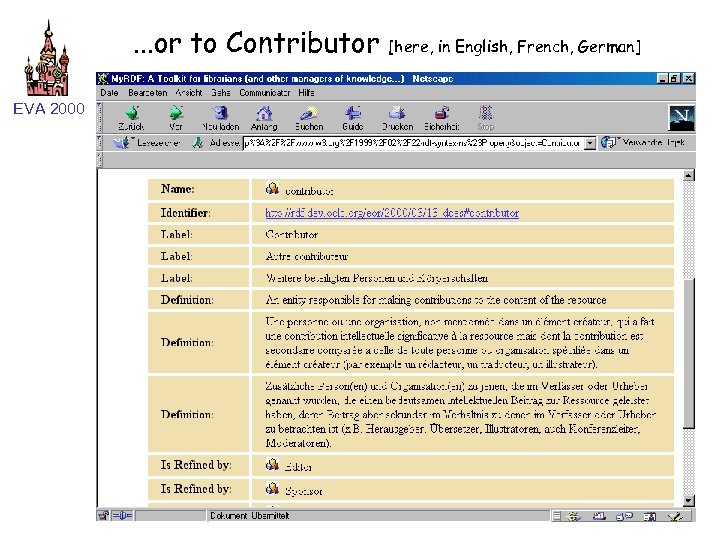Click the Guide toolbar icon
720x540 pixels.
353,112
